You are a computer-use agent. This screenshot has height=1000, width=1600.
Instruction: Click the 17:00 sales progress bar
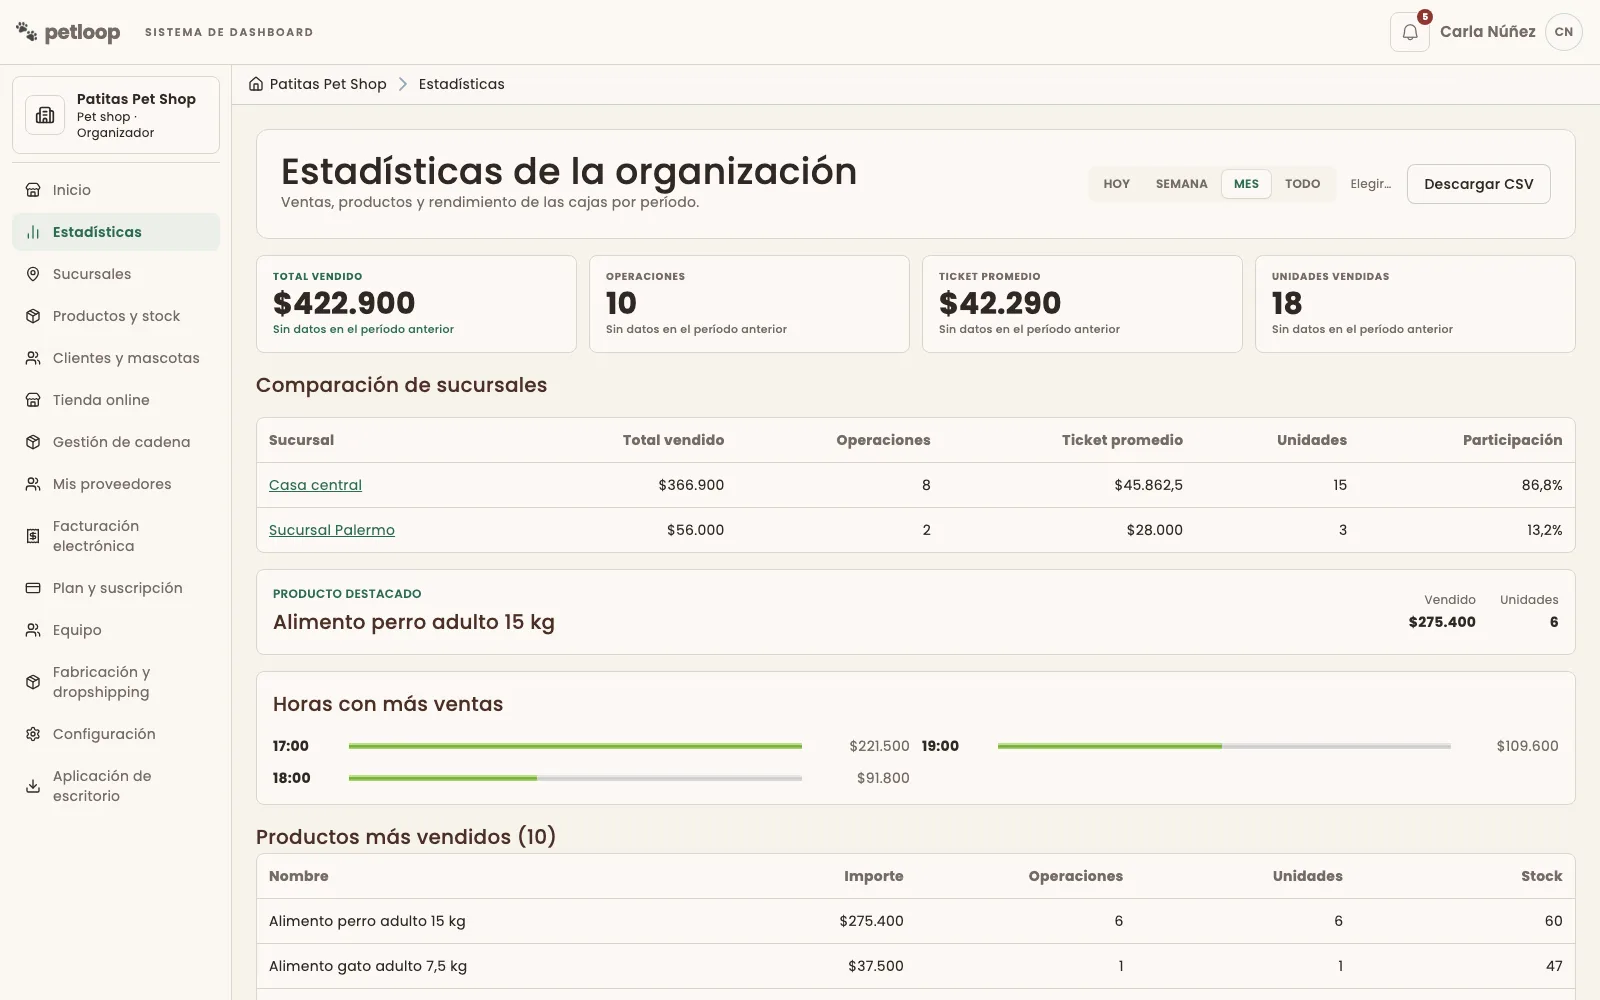pyautogui.click(x=575, y=746)
